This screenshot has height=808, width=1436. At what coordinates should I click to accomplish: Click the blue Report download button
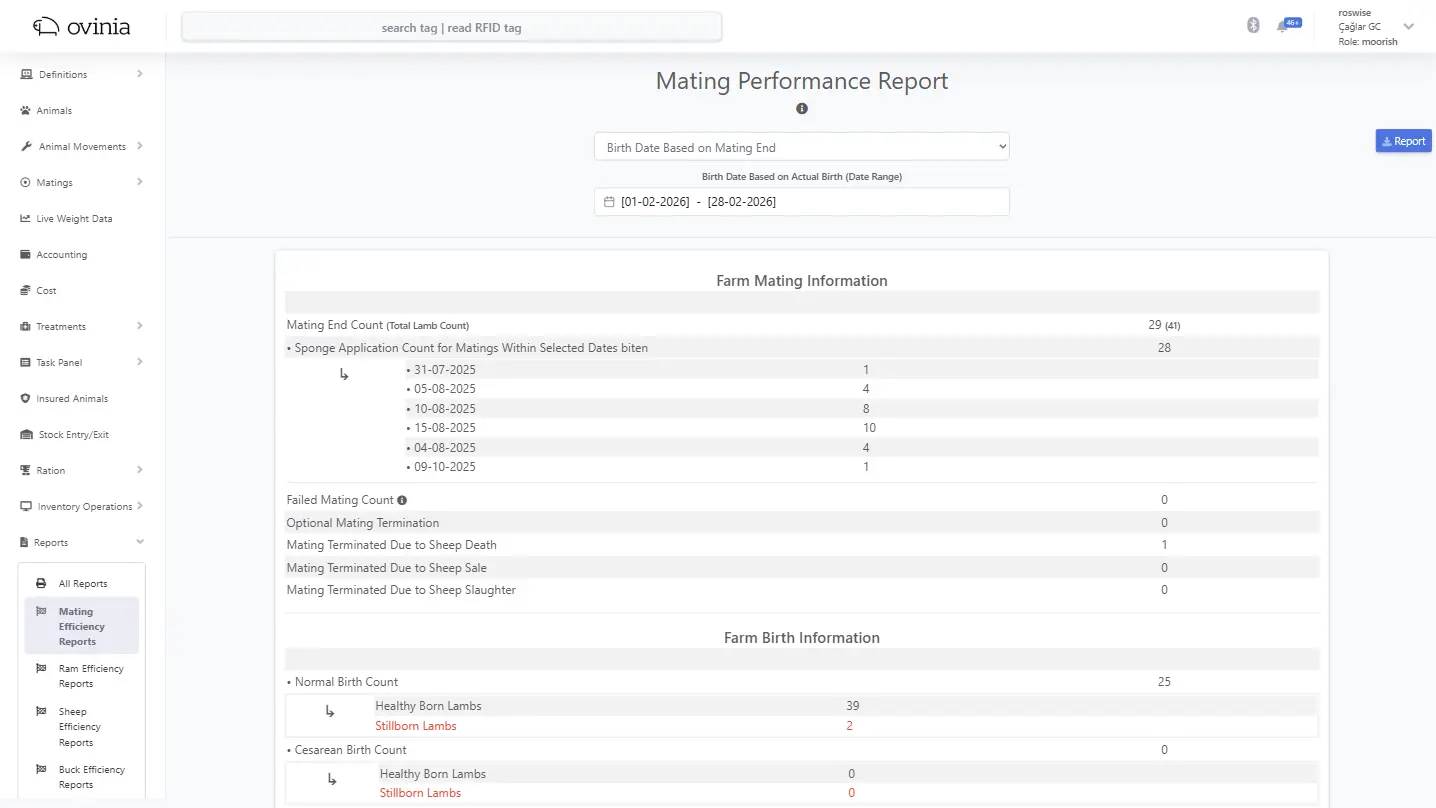[1403, 140]
